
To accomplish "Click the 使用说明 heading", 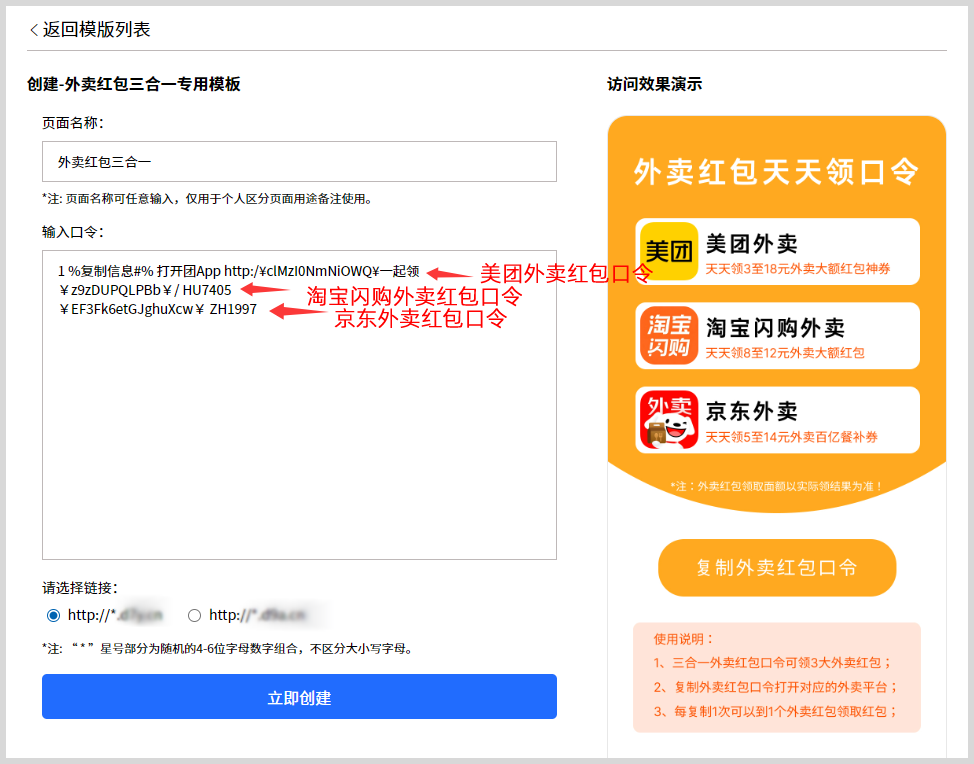I will [x=684, y=639].
